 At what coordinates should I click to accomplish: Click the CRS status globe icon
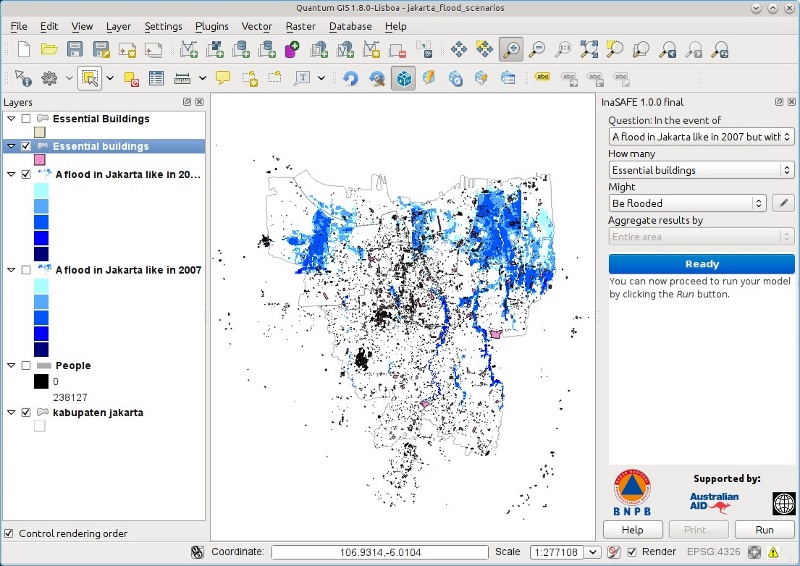pos(754,552)
